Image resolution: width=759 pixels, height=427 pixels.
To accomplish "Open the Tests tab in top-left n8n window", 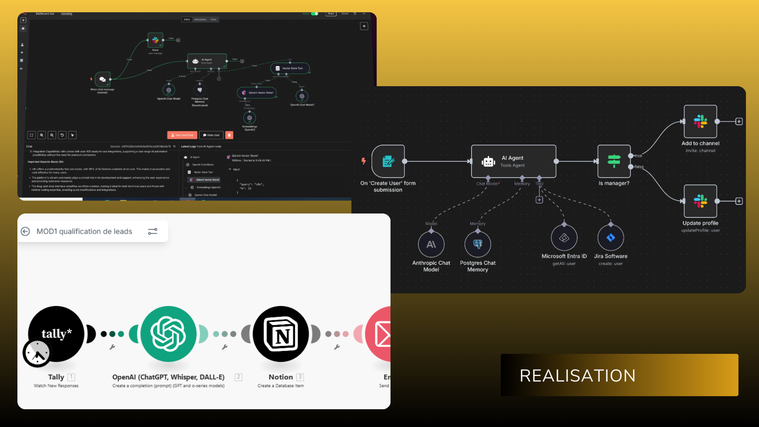I will tap(213, 19).
